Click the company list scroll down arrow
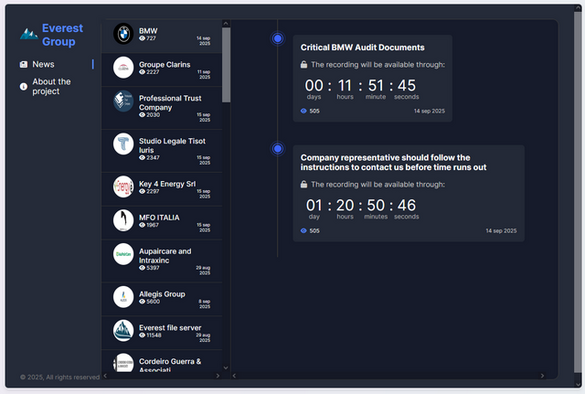The height and width of the screenshot is (394, 585). 226,368
